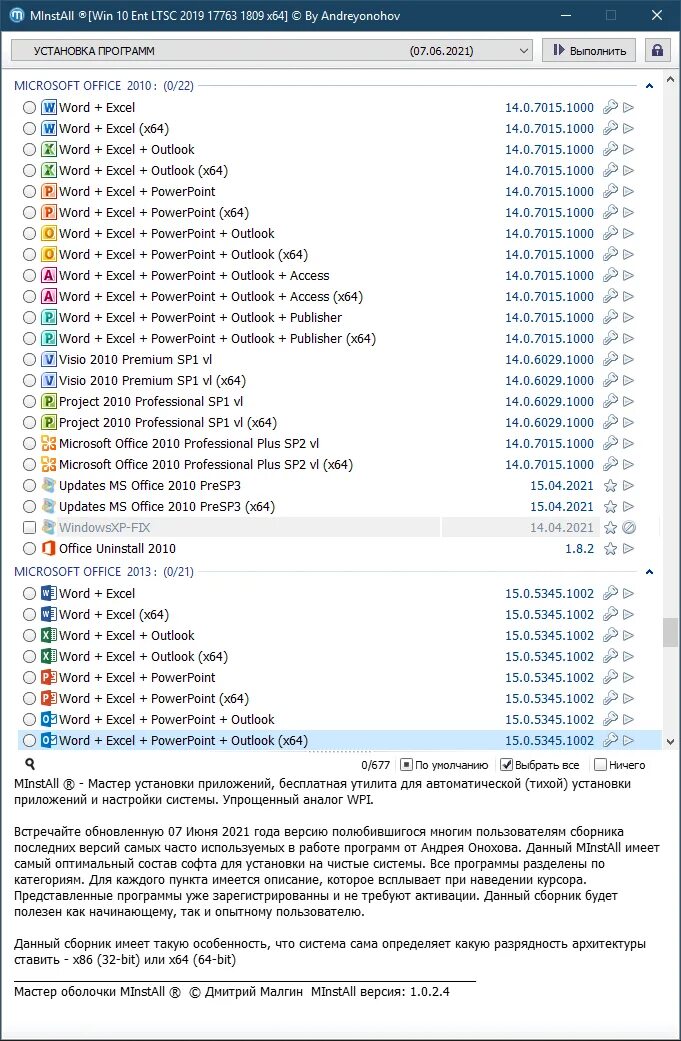Click the play arrow for Project 2010 Professional SP1 vl
Viewport: 681px width, 1041px height.
coord(629,401)
